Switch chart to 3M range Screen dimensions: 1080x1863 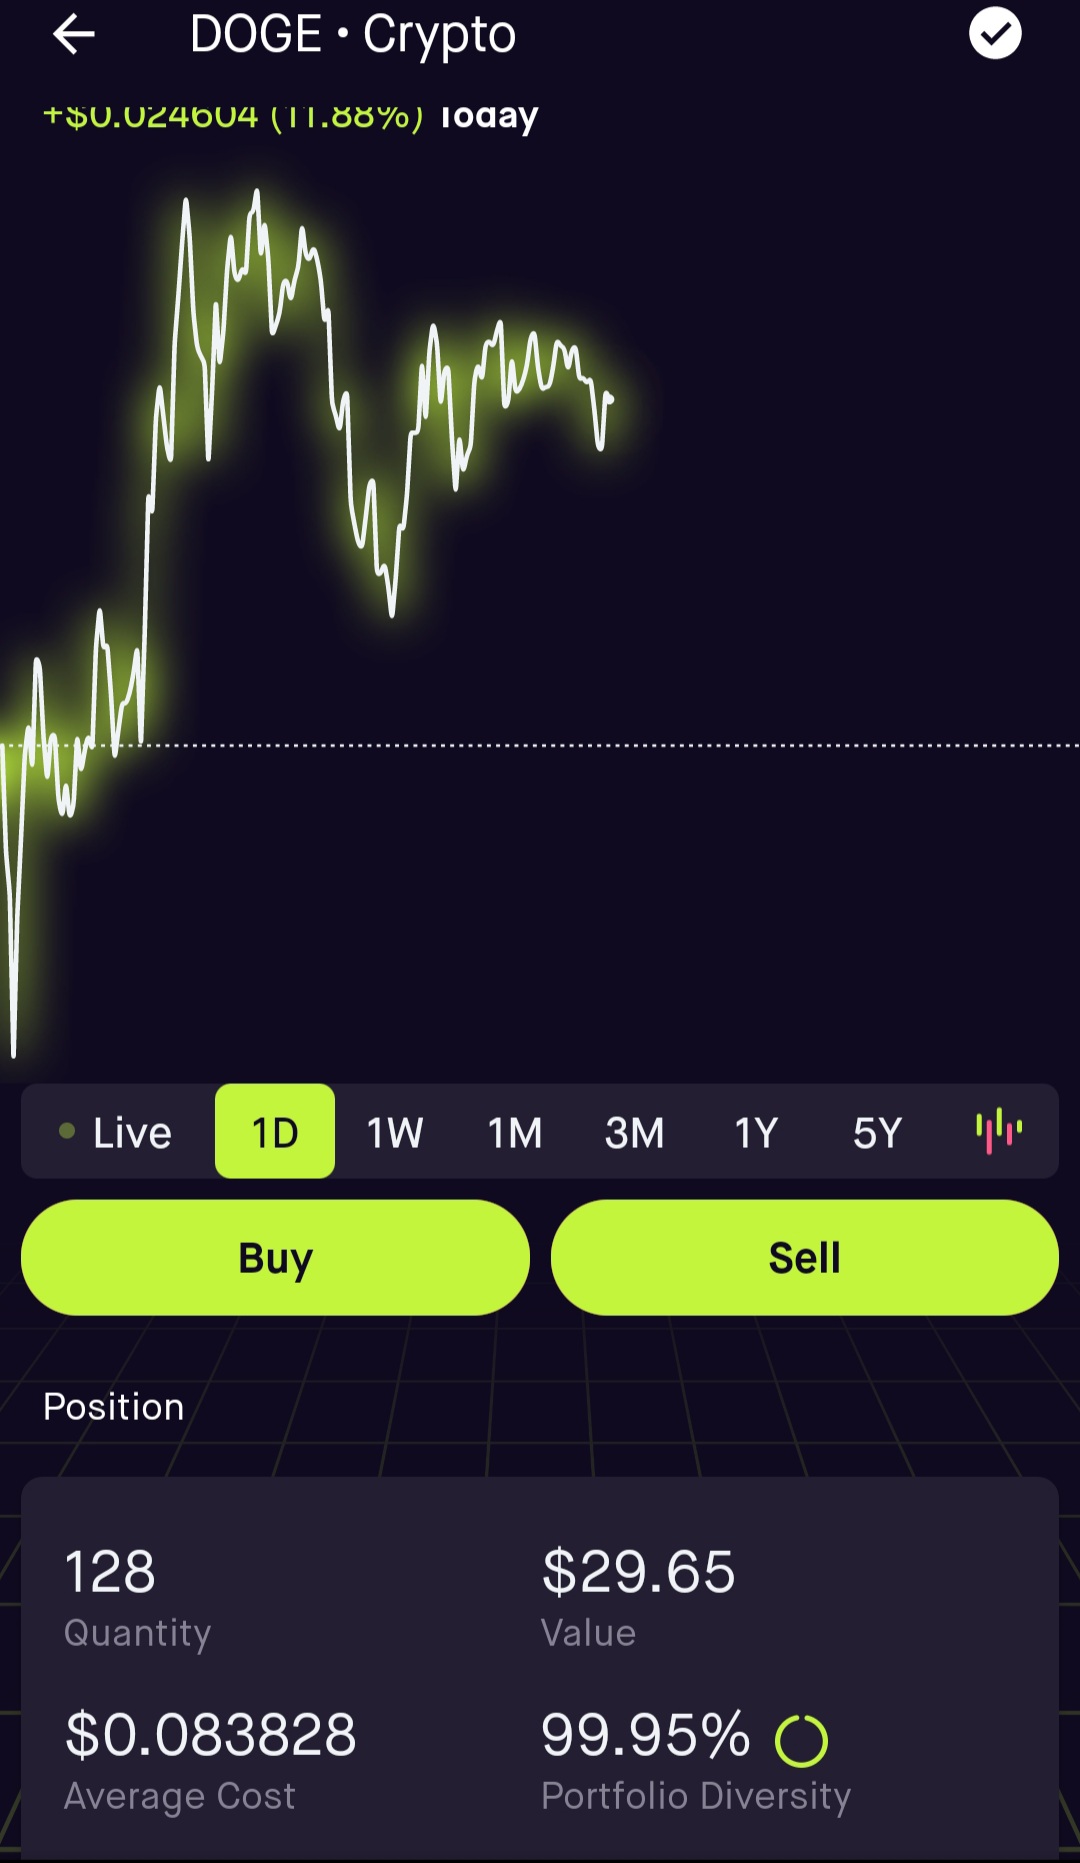[635, 1132]
